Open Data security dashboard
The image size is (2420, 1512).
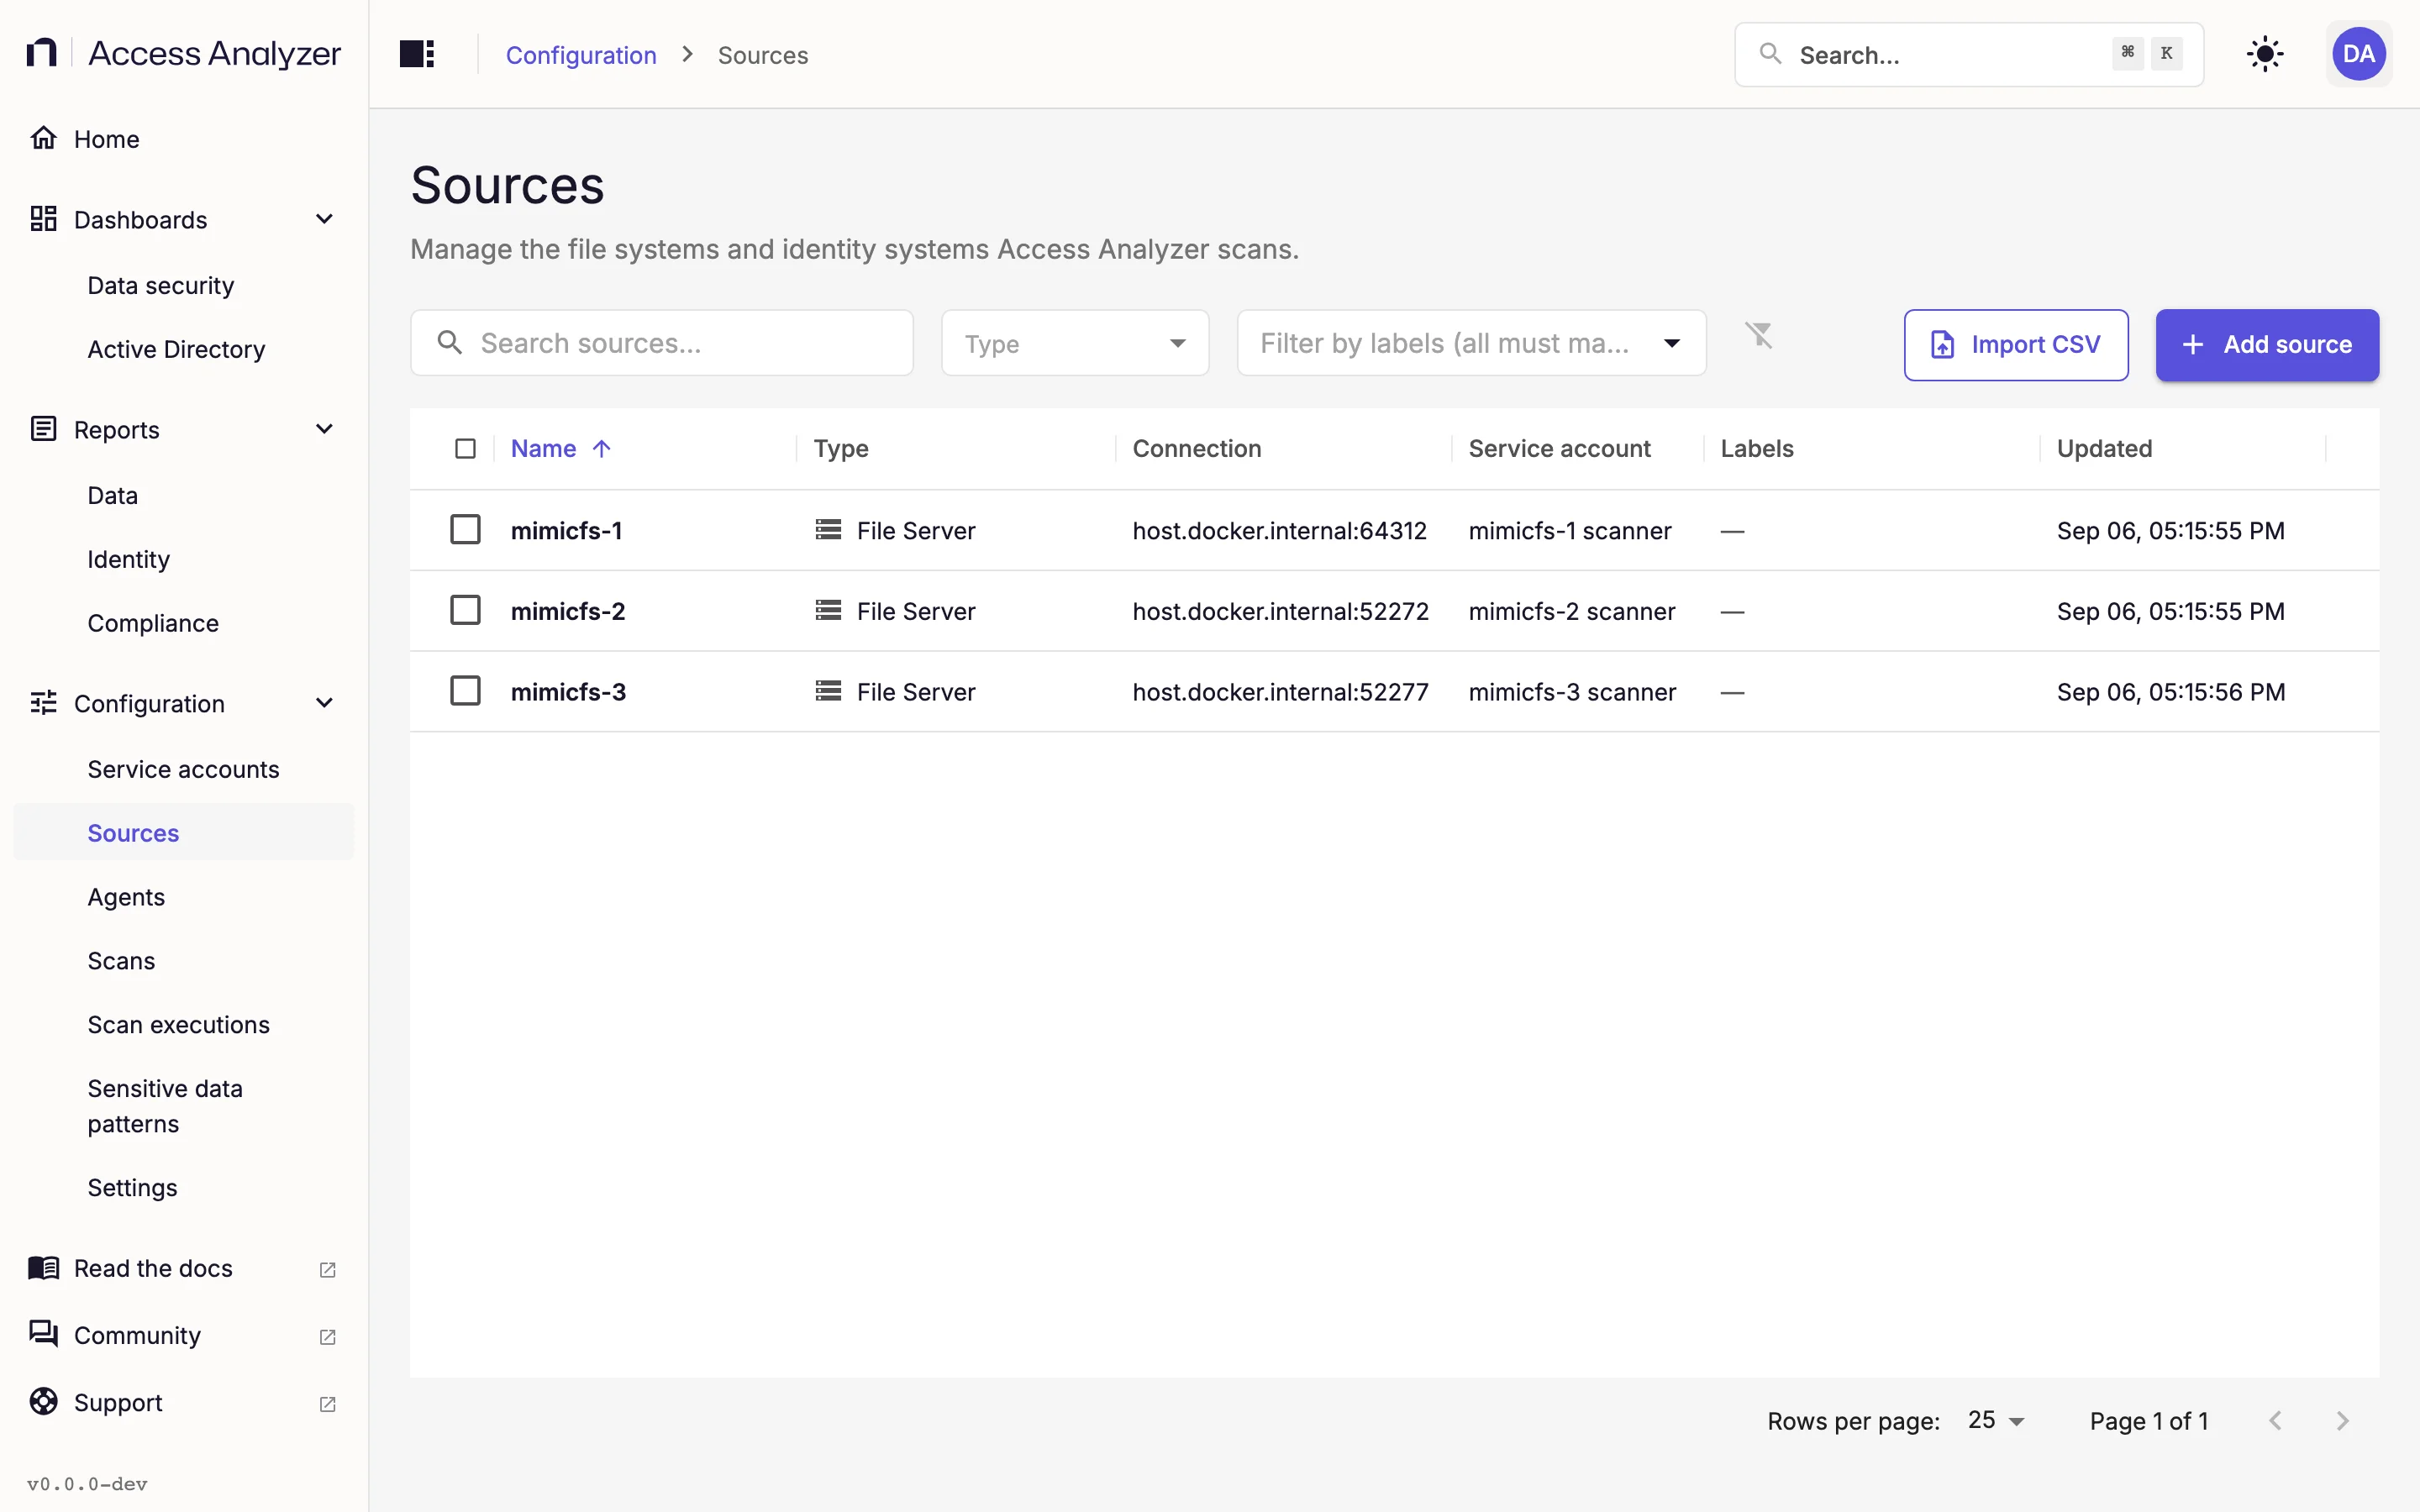161,286
